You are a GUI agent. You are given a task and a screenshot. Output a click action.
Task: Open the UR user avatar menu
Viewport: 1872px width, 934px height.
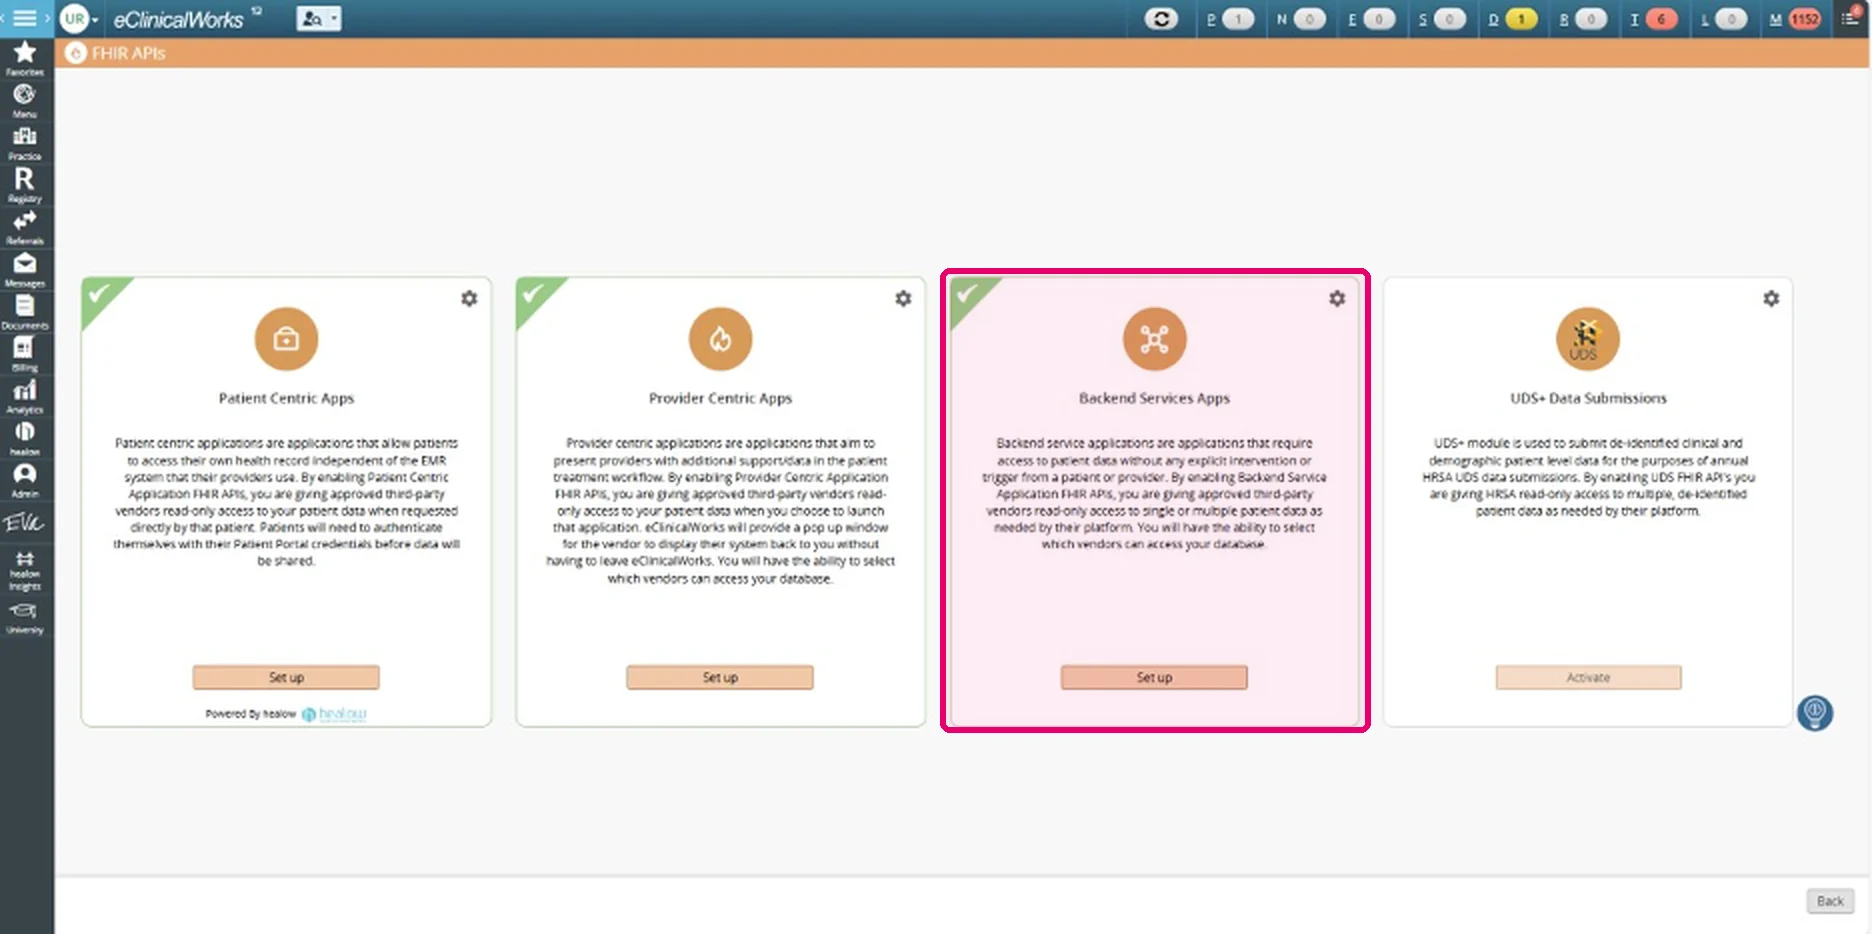(76, 19)
